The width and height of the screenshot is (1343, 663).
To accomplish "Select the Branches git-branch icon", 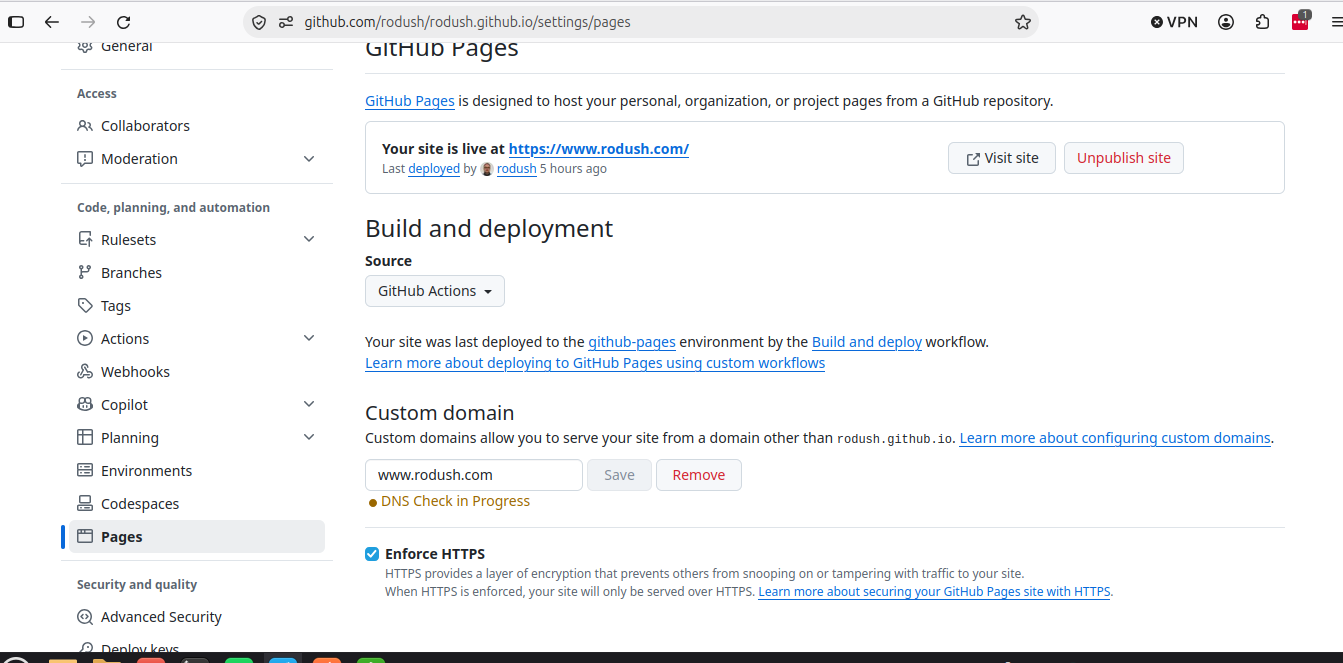I will (85, 273).
